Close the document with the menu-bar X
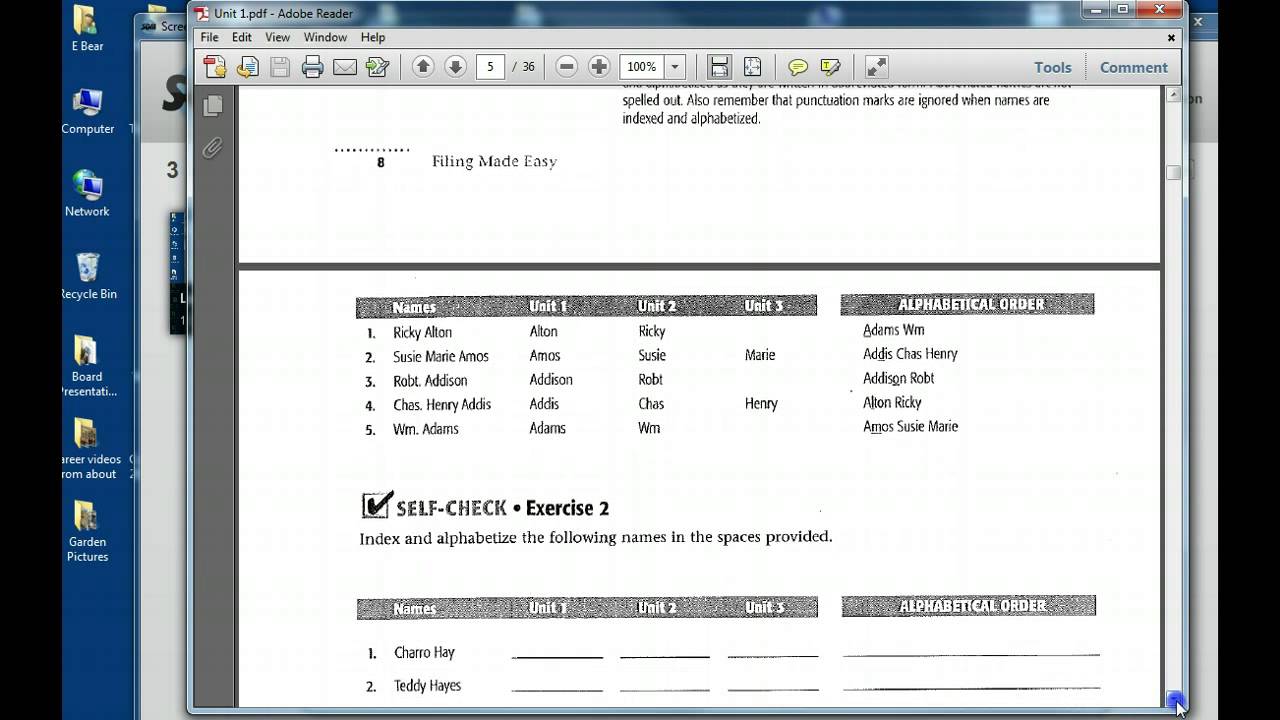The image size is (1280, 720). [x=1172, y=37]
